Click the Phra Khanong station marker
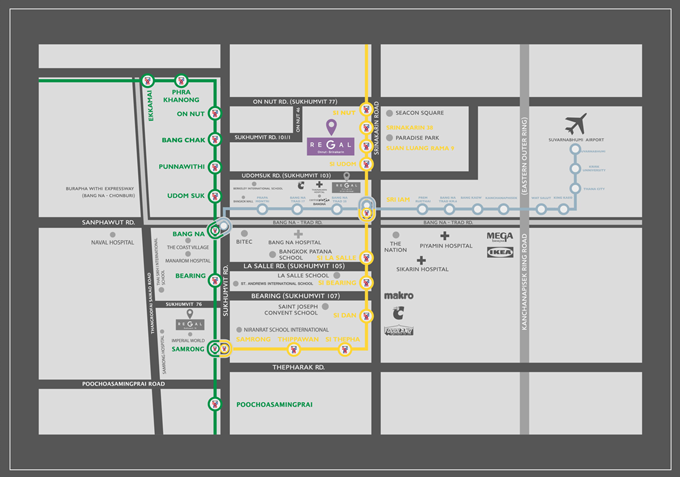This screenshot has height=477, width=680. point(181,81)
